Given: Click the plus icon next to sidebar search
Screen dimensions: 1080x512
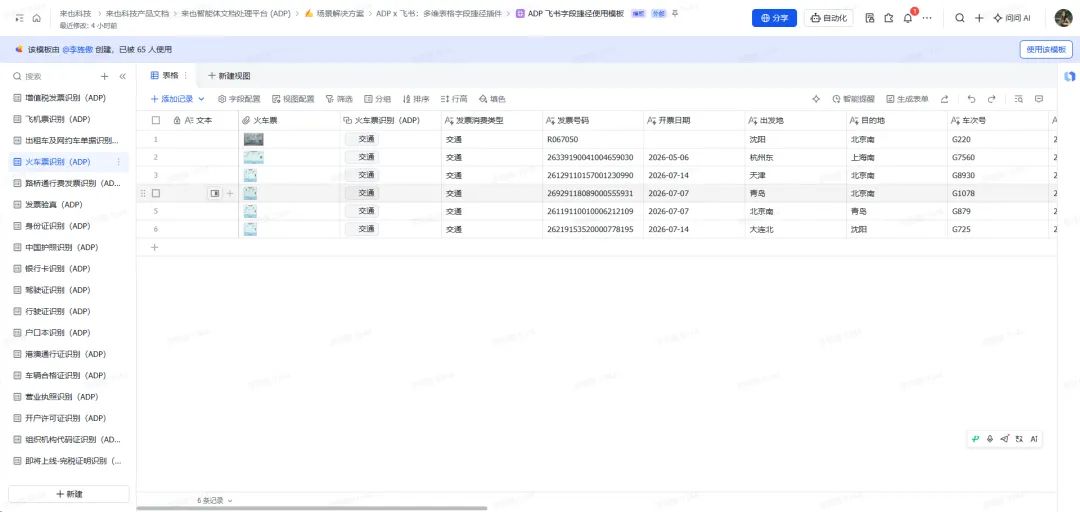Looking at the screenshot, I should pos(105,76).
